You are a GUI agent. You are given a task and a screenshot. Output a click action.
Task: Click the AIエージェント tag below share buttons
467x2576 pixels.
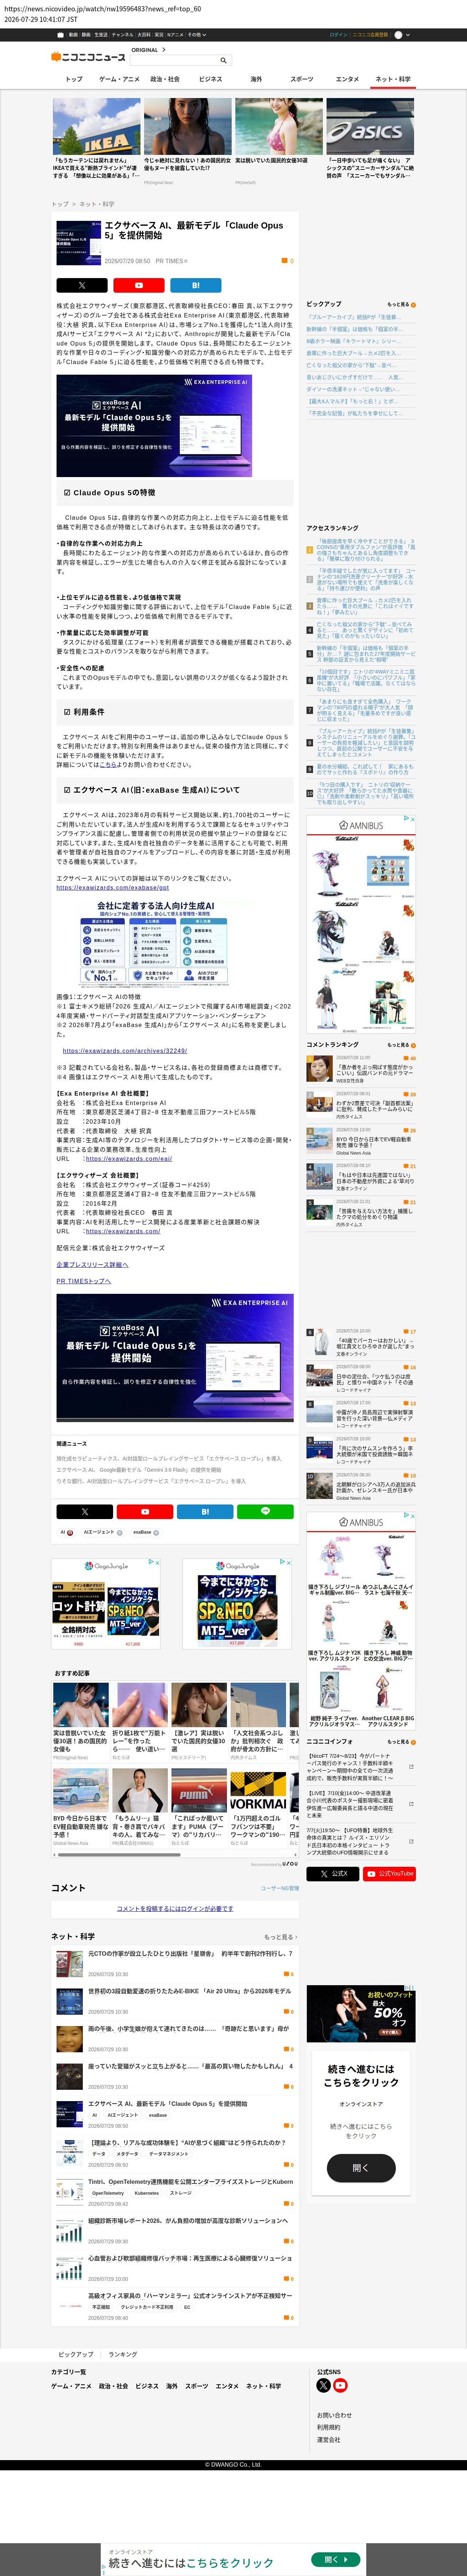[103, 1532]
